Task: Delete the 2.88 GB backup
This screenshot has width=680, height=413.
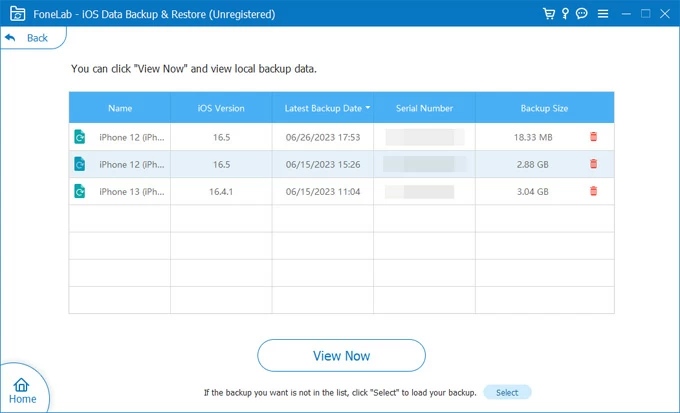Action: tap(593, 164)
